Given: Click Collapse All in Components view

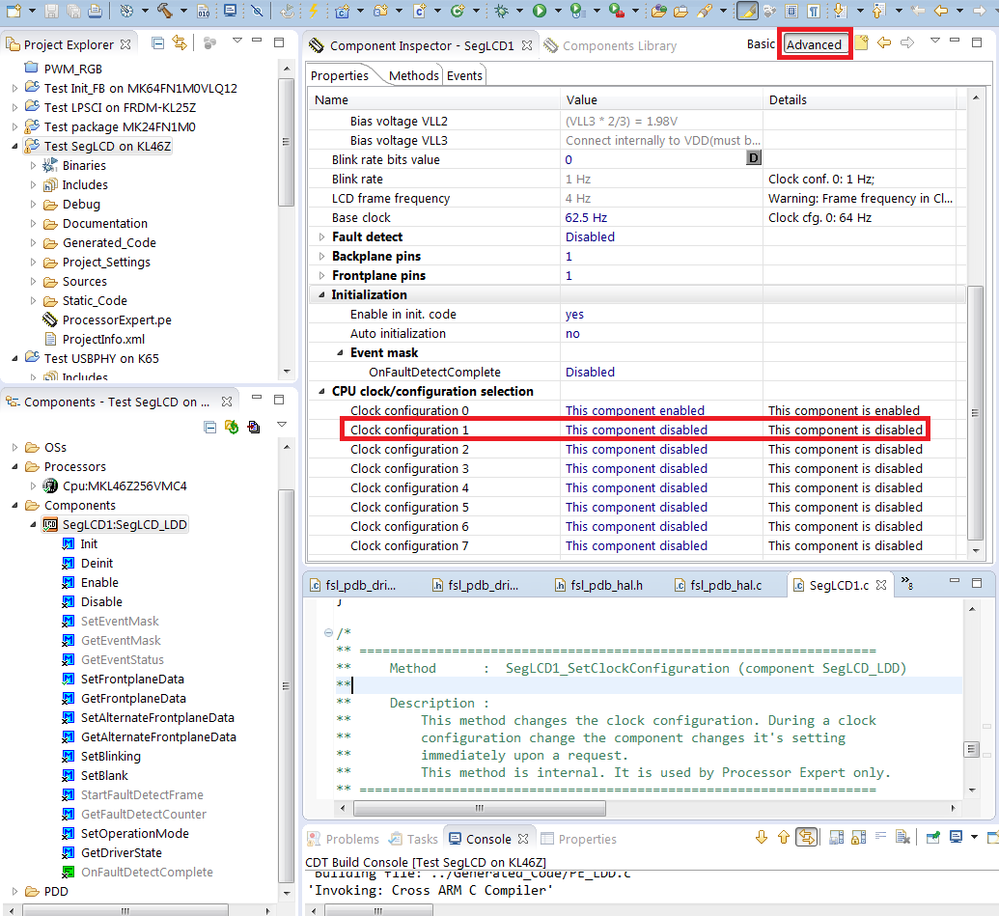Looking at the screenshot, I should coord(210,427).
